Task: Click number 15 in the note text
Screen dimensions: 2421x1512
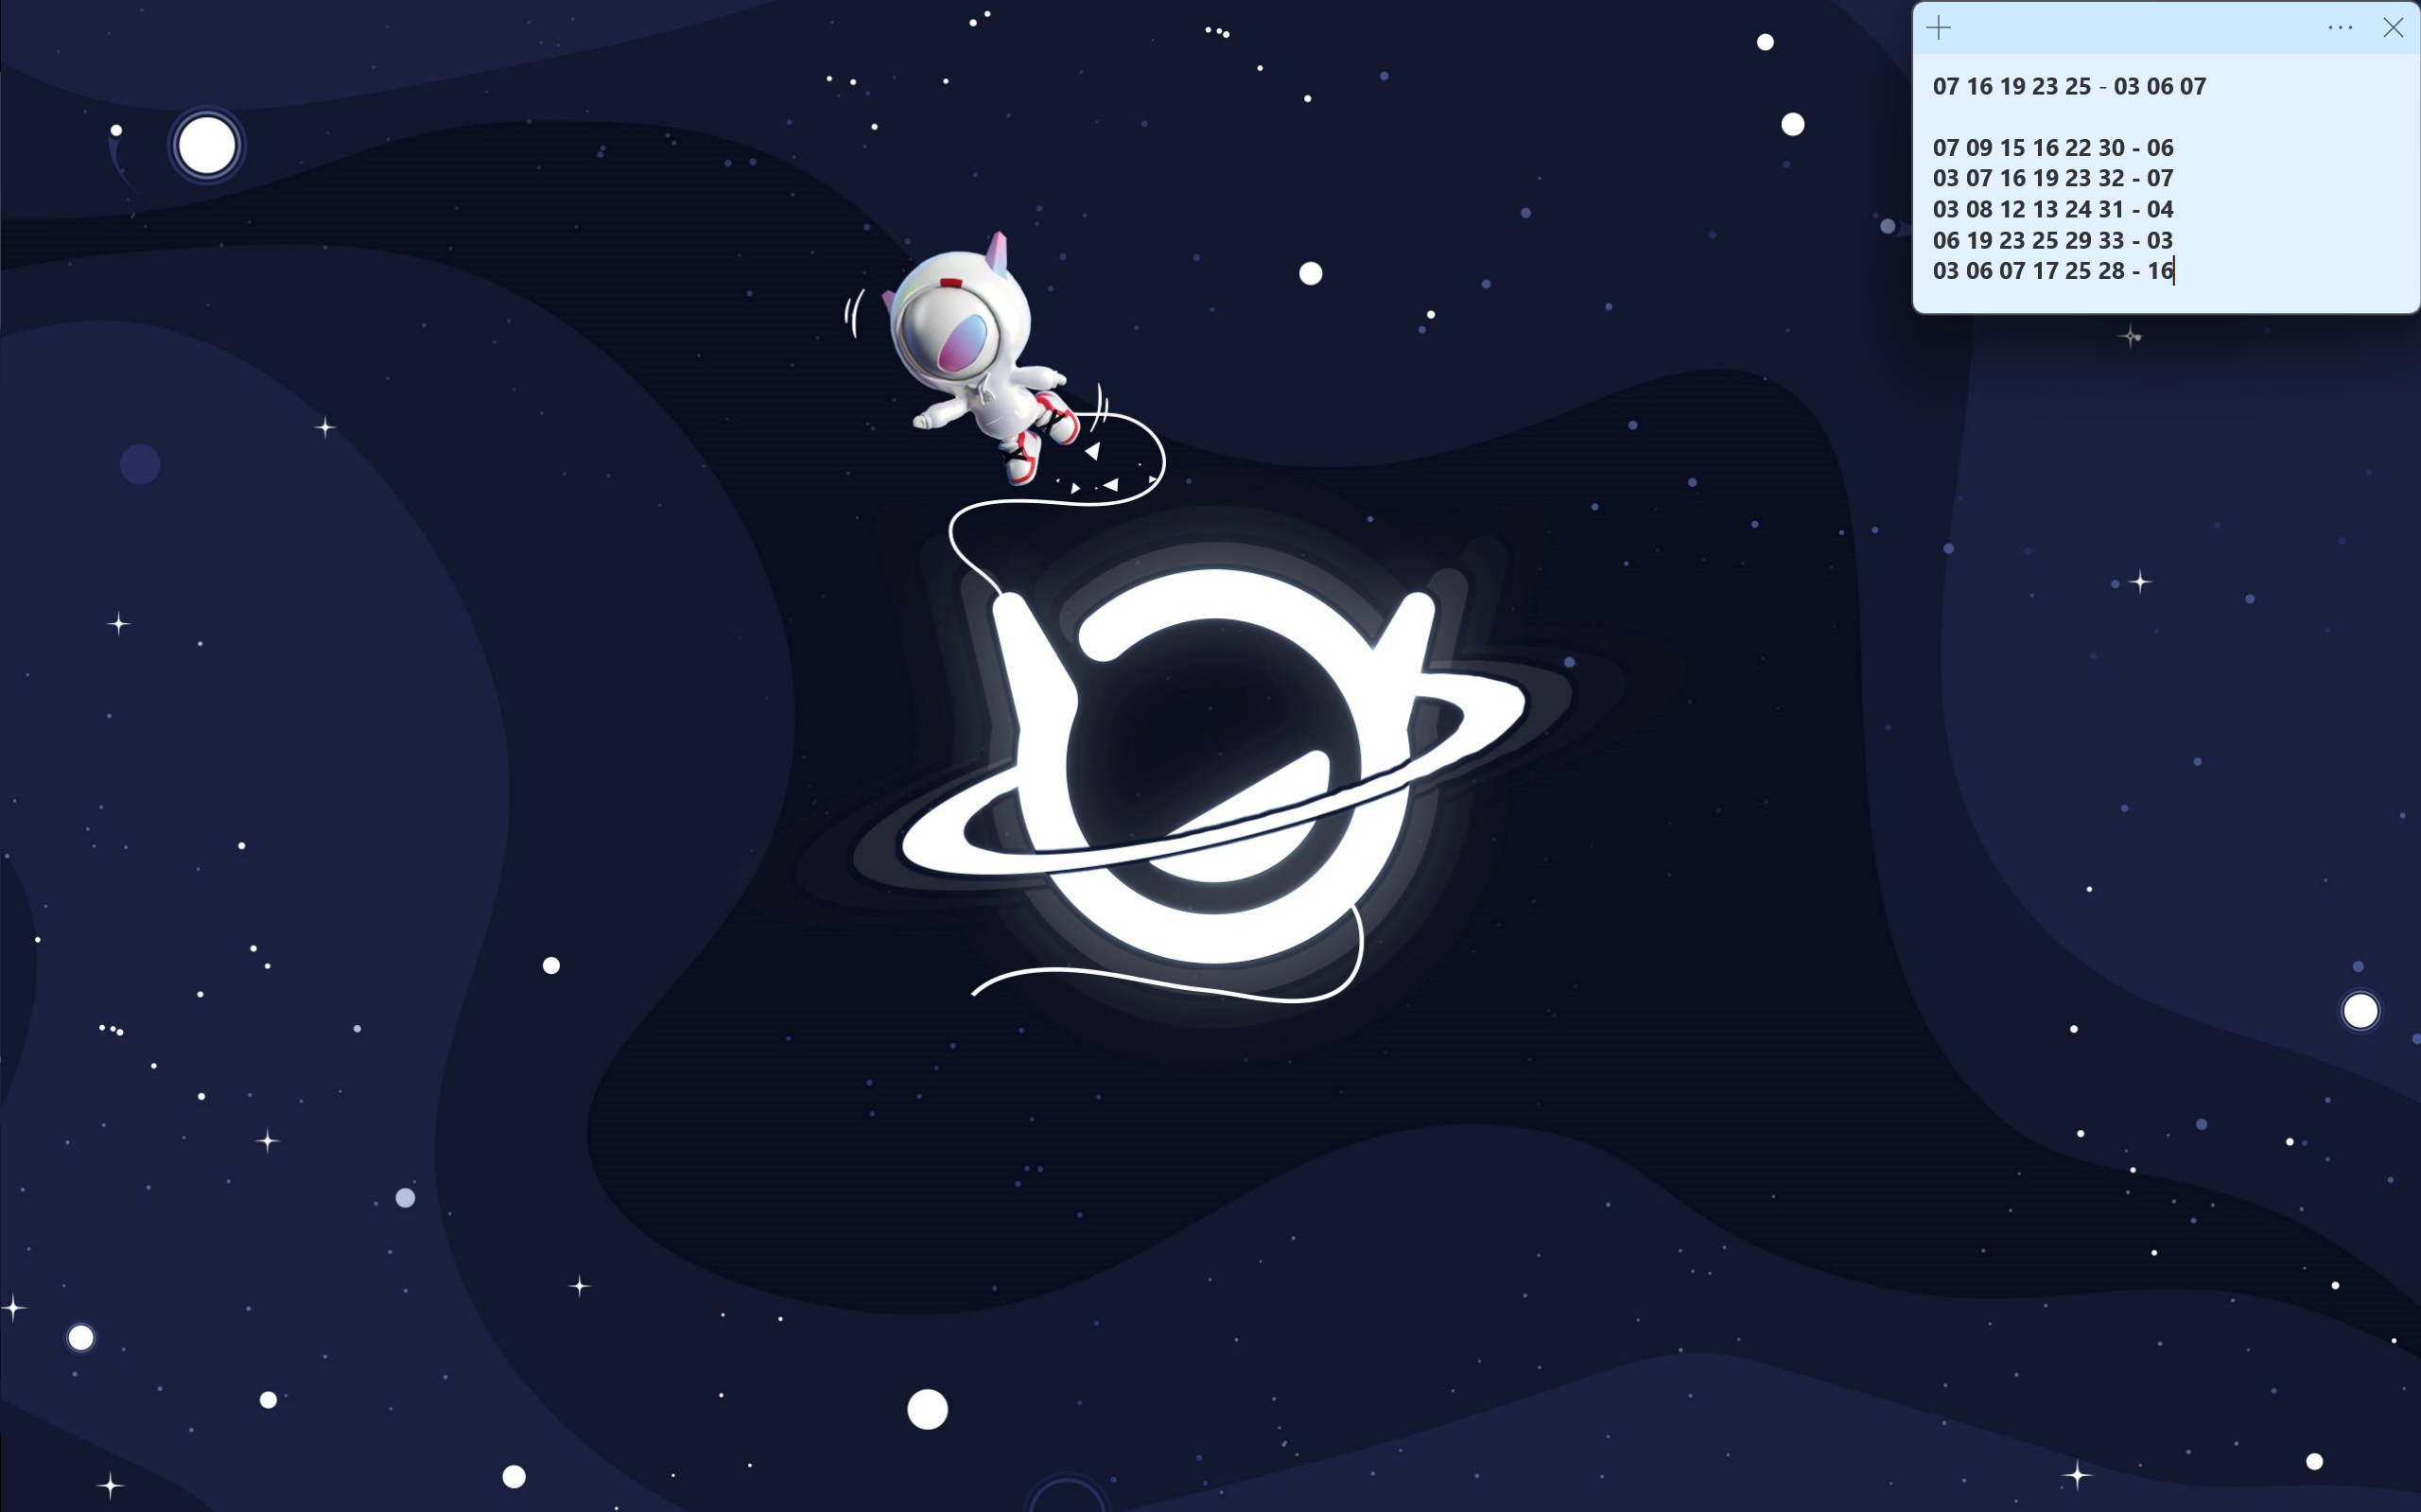Action: (2012, 148)
